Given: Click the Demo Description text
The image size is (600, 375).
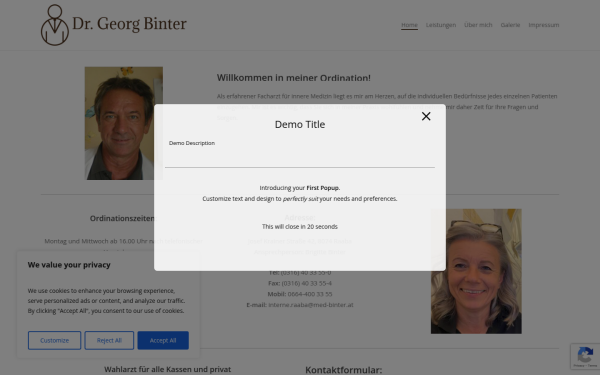Looking at the screenshot, I should [192, 143].
